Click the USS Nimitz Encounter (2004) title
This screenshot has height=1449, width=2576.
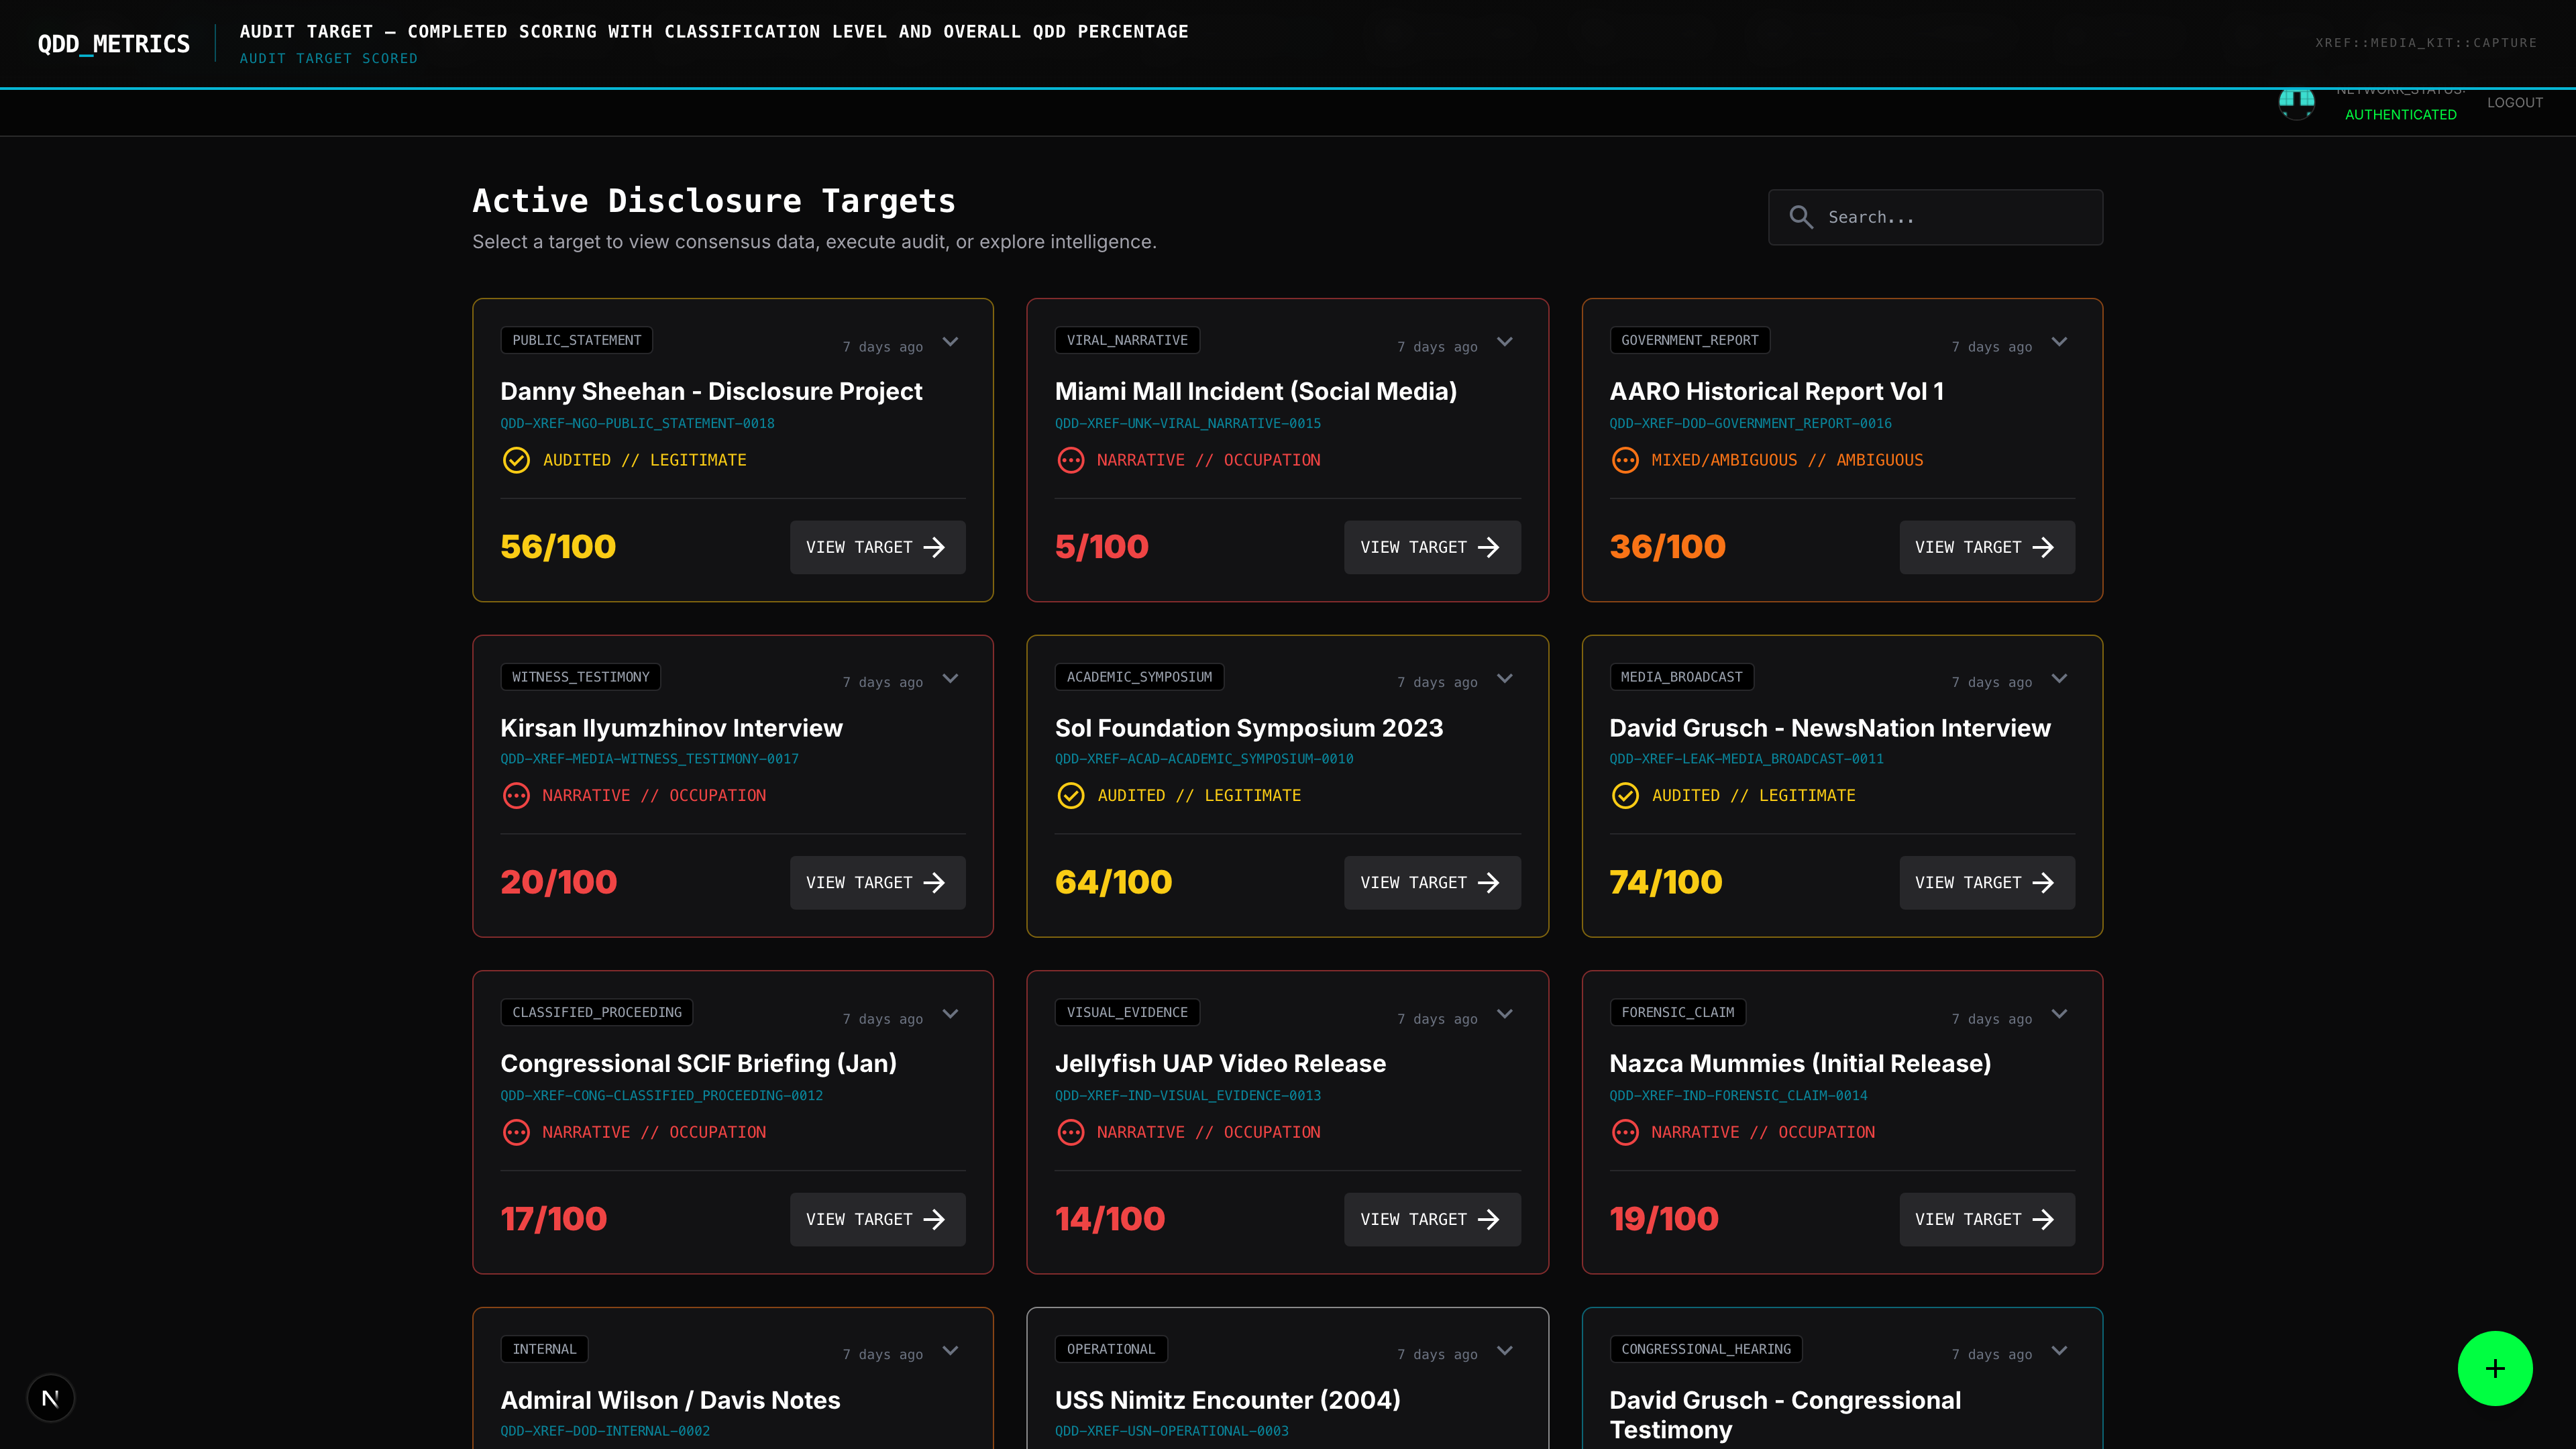[x=1227, y=1400]
